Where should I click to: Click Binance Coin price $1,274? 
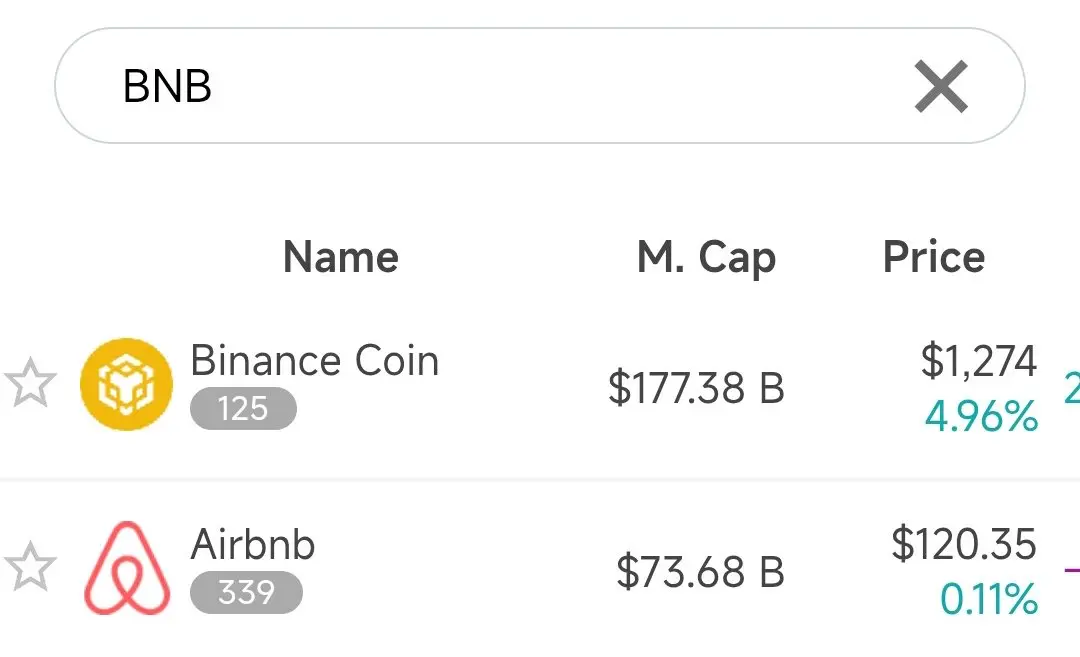tap(979, 361)
